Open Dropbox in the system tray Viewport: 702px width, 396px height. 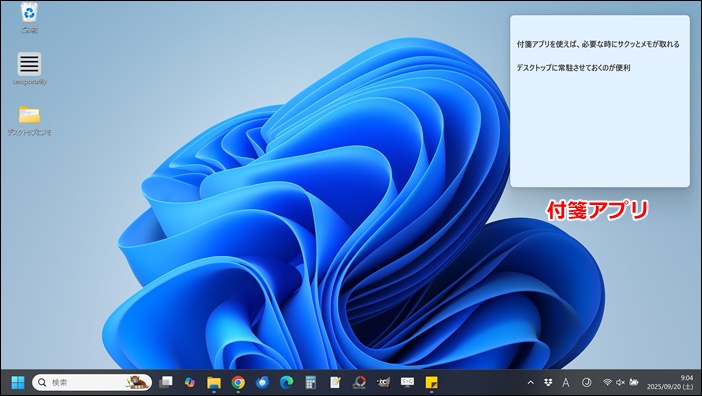coord(548,383)
